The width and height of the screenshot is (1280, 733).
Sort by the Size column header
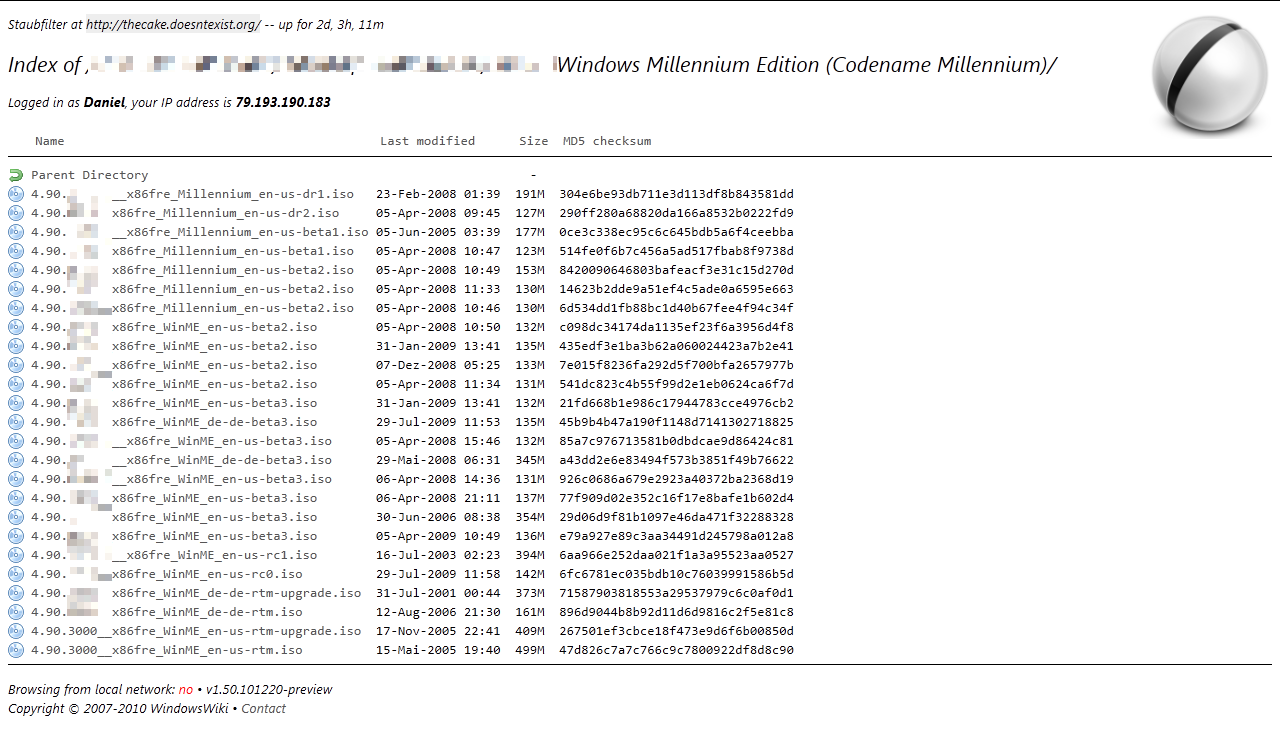pos(534,141)
